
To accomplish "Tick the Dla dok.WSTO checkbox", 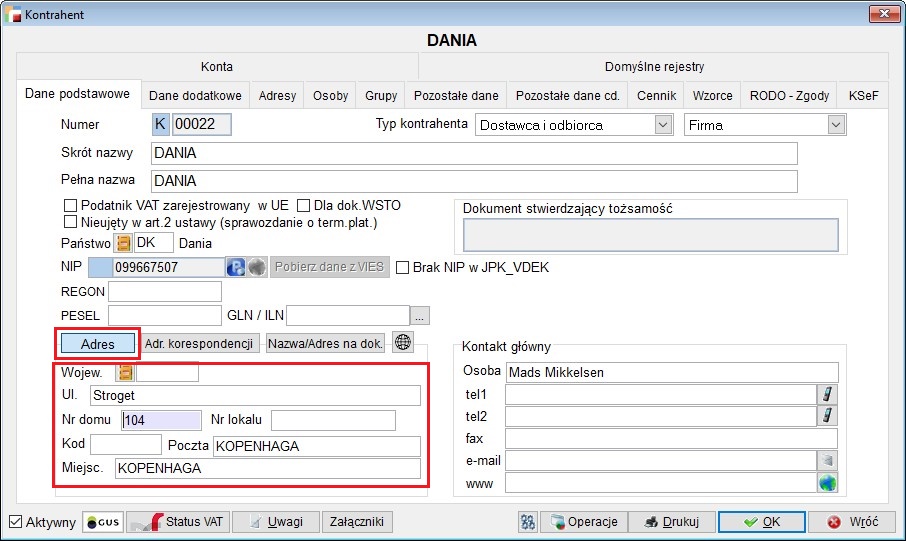I will (305, 206).
